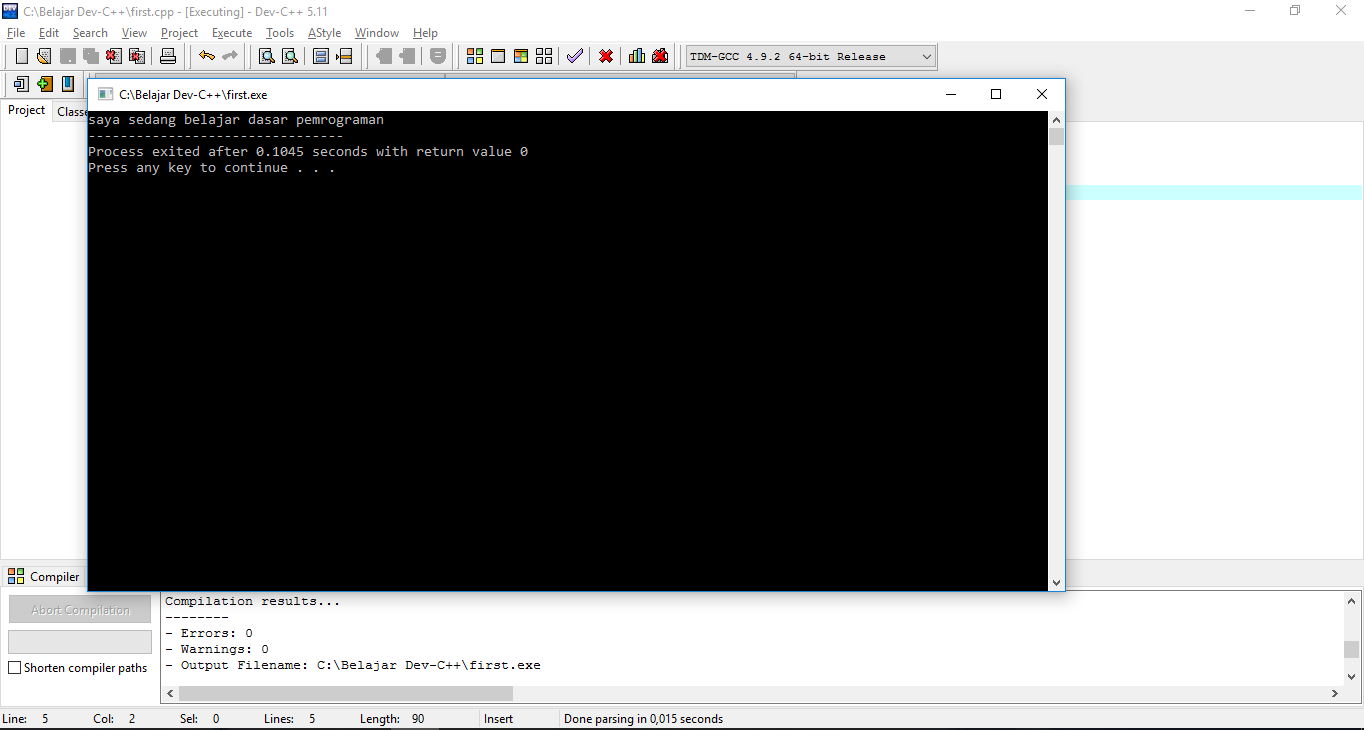Select the Compiler tab at the bottom
Viewport: 1364px width, 730px height.
click(x=44, y=576)
